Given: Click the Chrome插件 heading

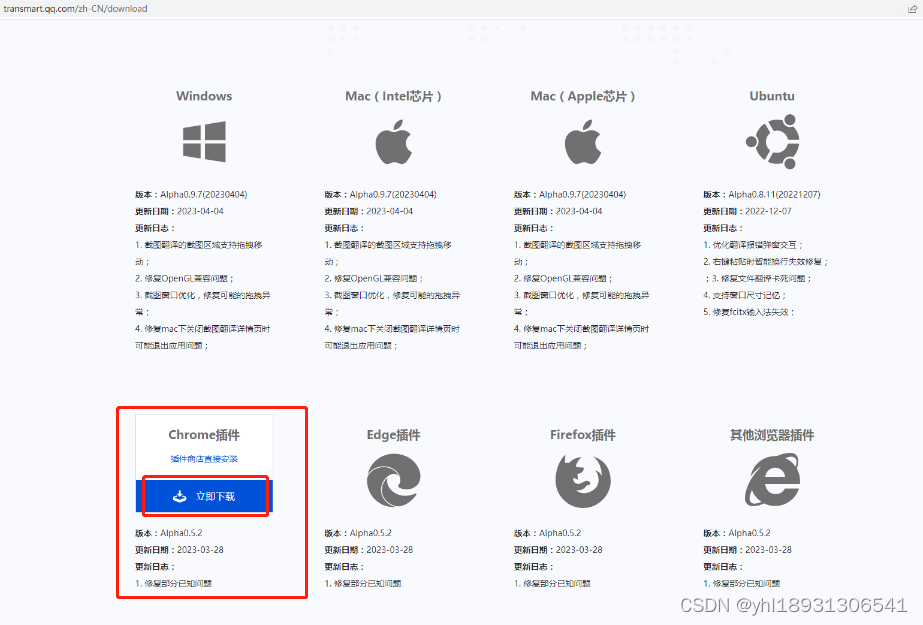Looking at the screenshot, I should click(204, 435).
